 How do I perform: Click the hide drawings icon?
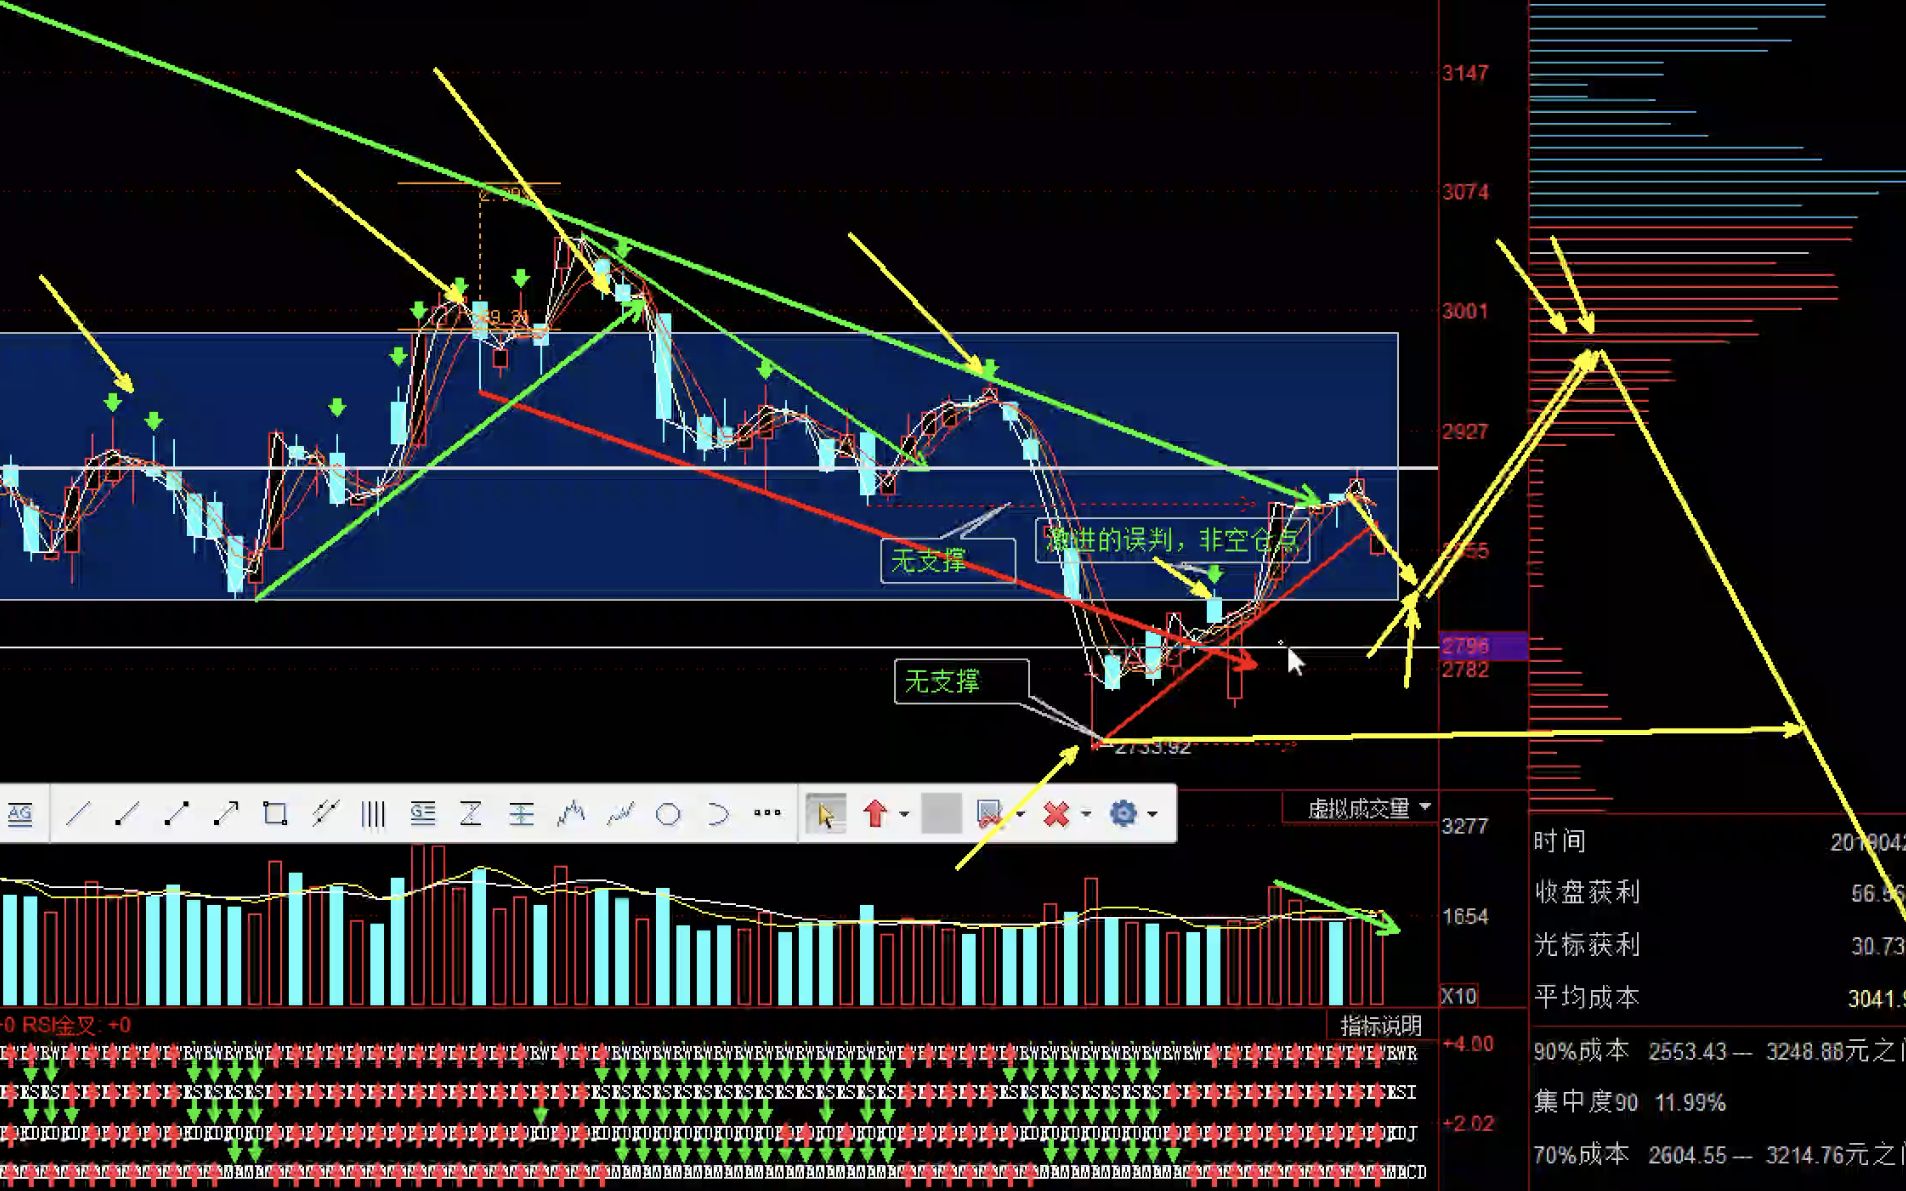pyautogui.click(x=989, y=814)
